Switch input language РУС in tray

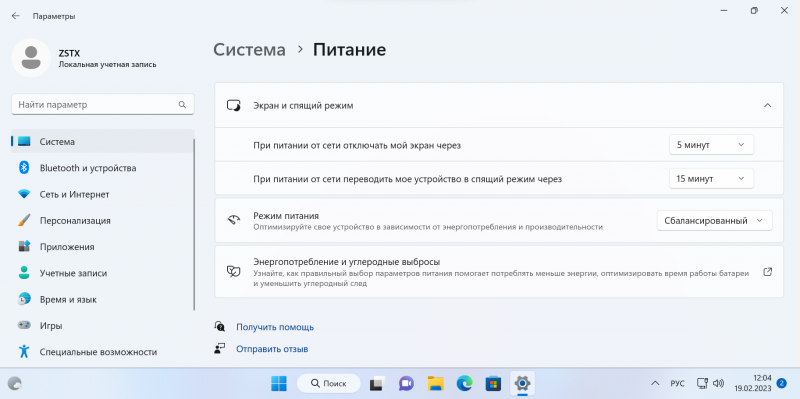coord(677,383)
